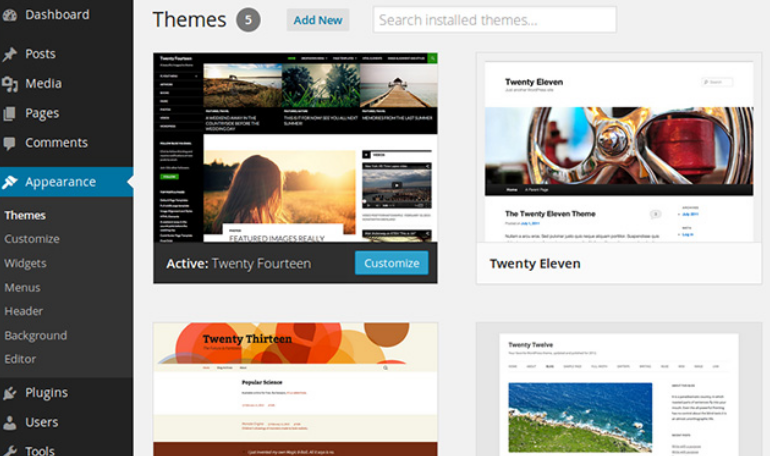This screenshot has width=770, height=456.
Task: Click the Tools wrench icon
Action: click(x=10, y=450)
